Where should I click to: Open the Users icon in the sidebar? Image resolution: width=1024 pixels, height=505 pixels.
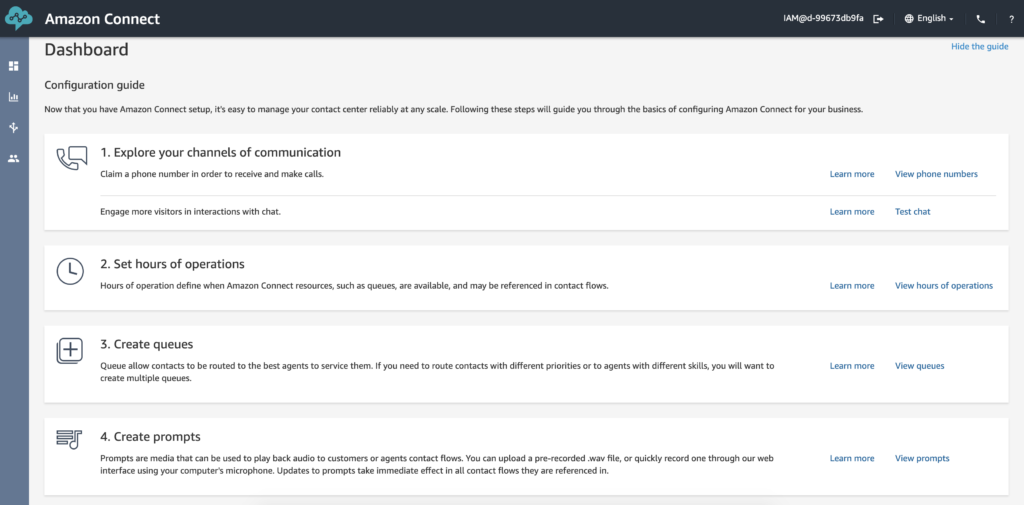click(x=13, y=158)
